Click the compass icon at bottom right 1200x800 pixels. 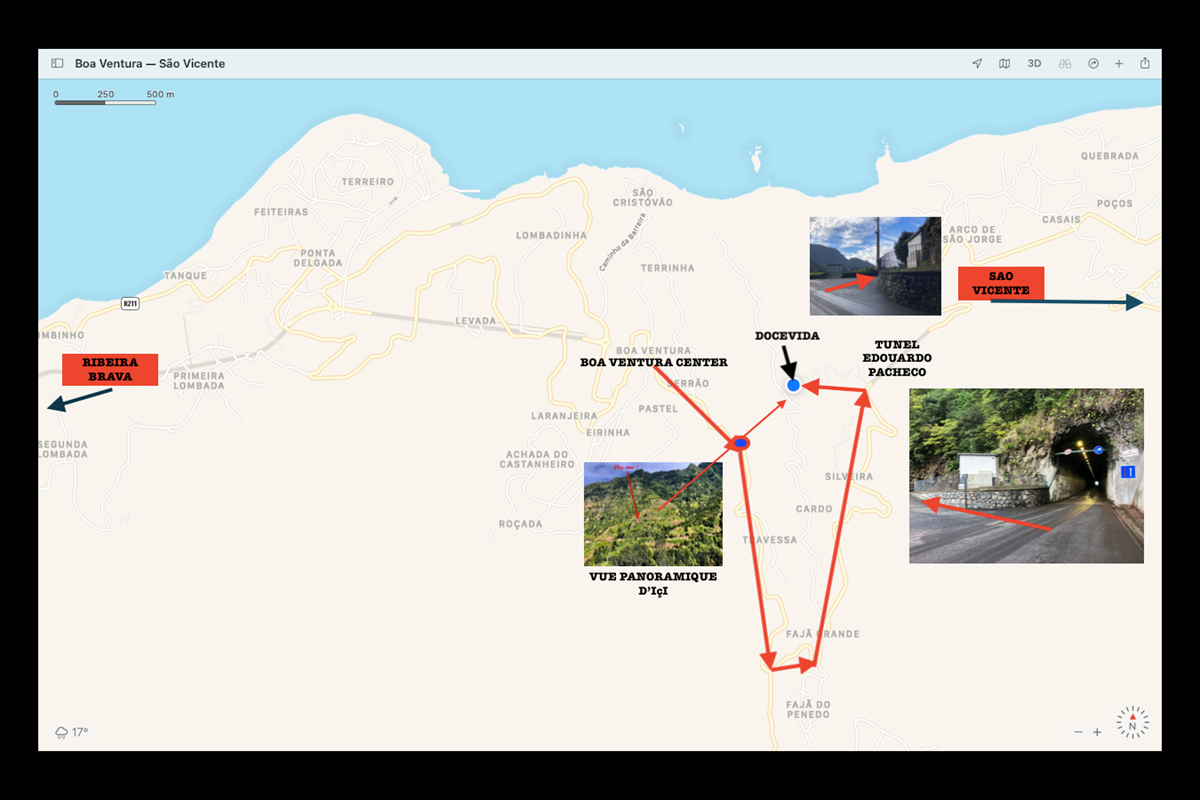[1132, 722]
